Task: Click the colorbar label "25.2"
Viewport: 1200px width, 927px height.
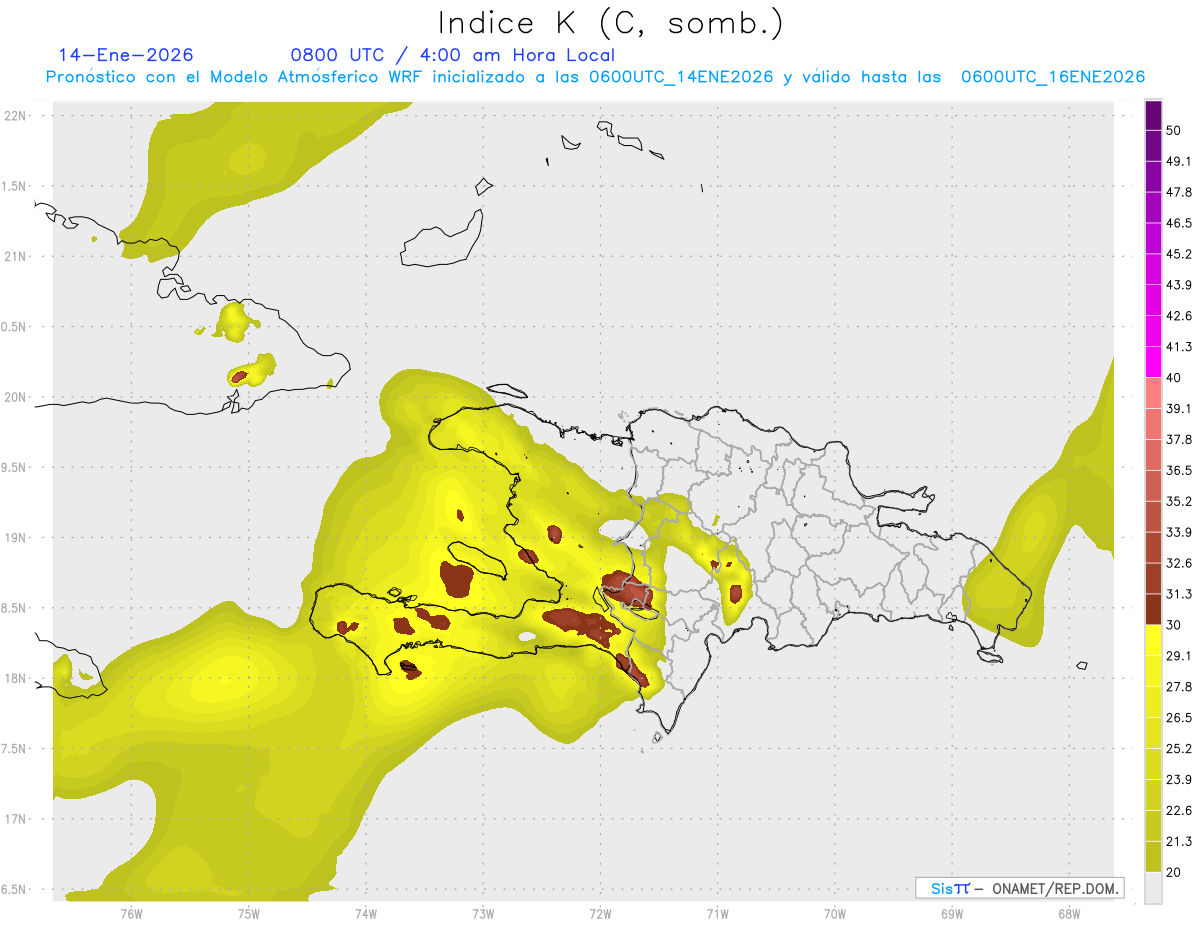Action: pyautogui.click(x=1179, y=748)
